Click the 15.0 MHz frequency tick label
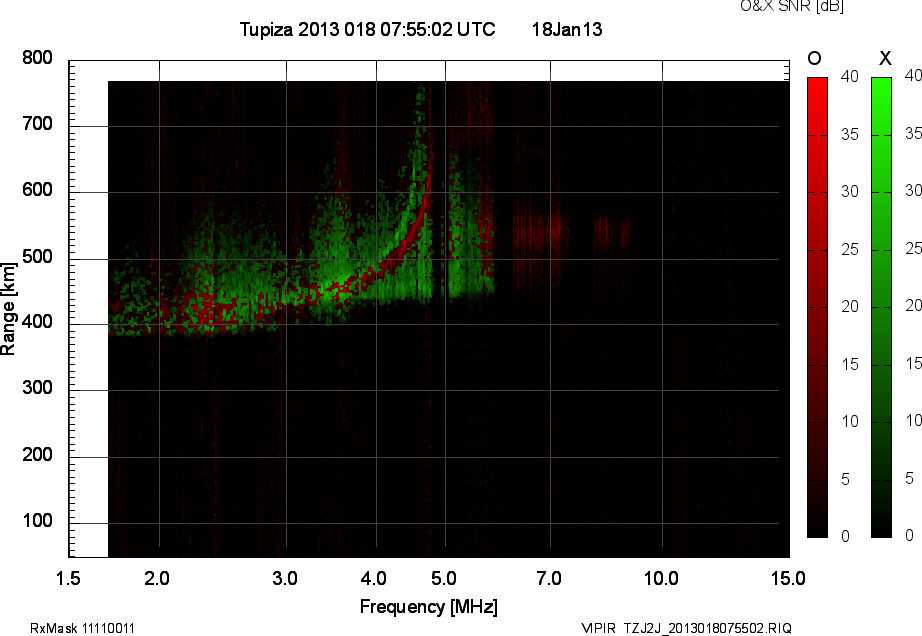 point(788,578)
